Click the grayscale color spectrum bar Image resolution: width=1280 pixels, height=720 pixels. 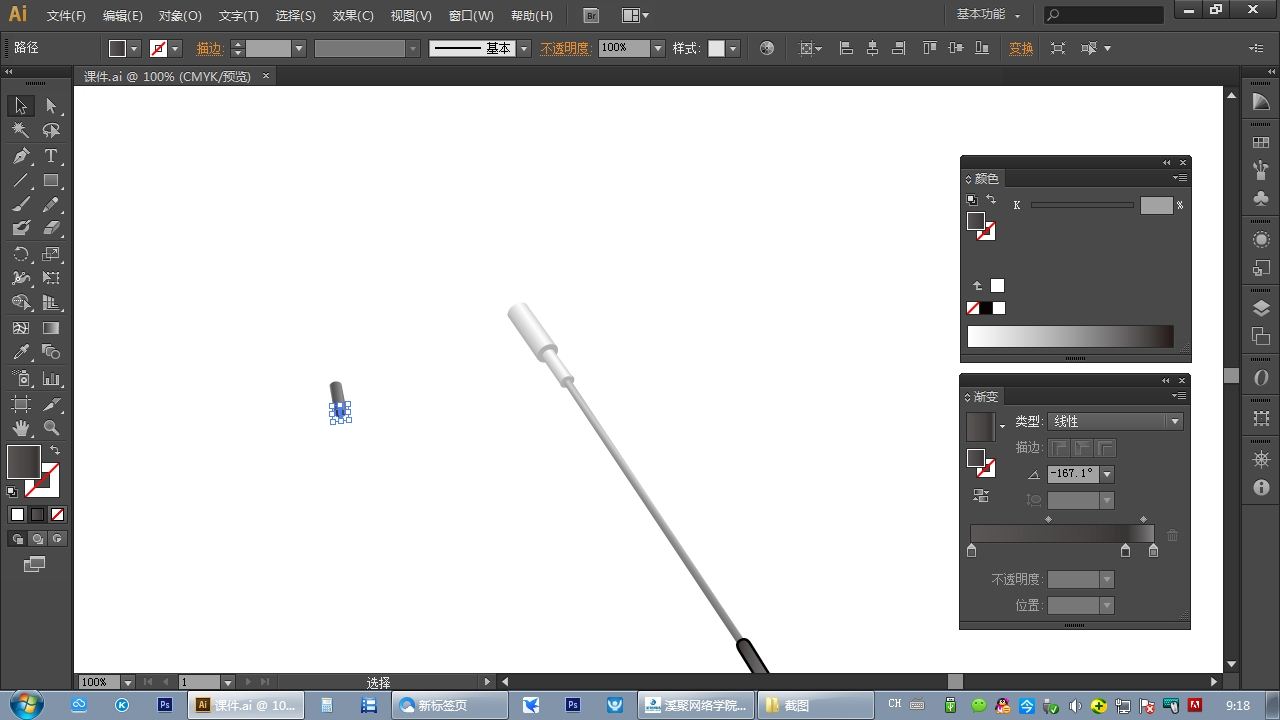point(1070,336)
